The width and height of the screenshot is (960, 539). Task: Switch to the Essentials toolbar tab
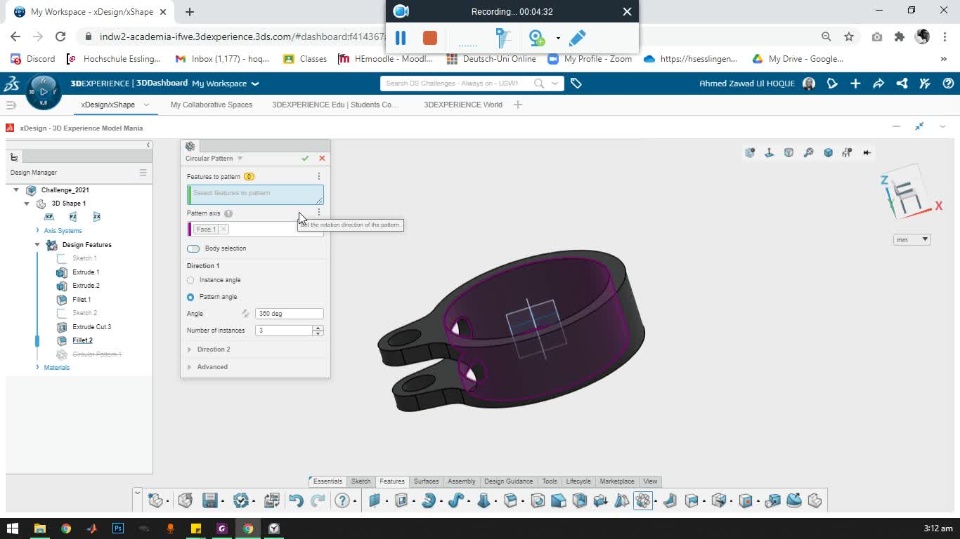[x=328, y=481]
